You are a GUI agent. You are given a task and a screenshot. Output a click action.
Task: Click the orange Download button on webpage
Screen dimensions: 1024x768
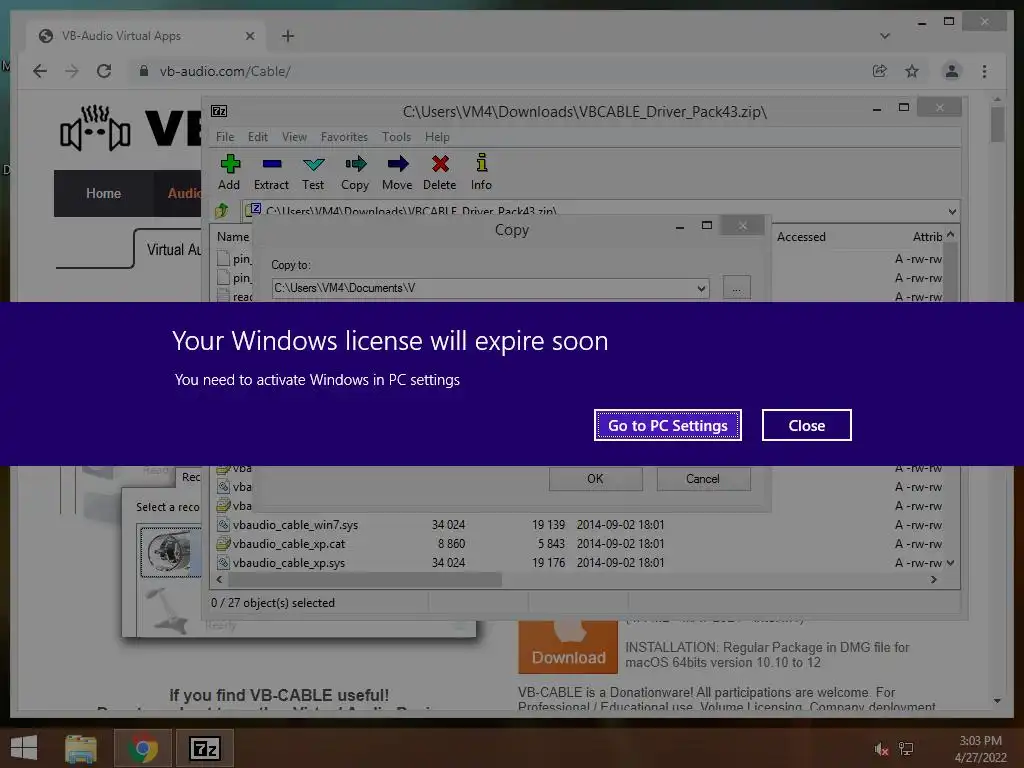[568, 647]
